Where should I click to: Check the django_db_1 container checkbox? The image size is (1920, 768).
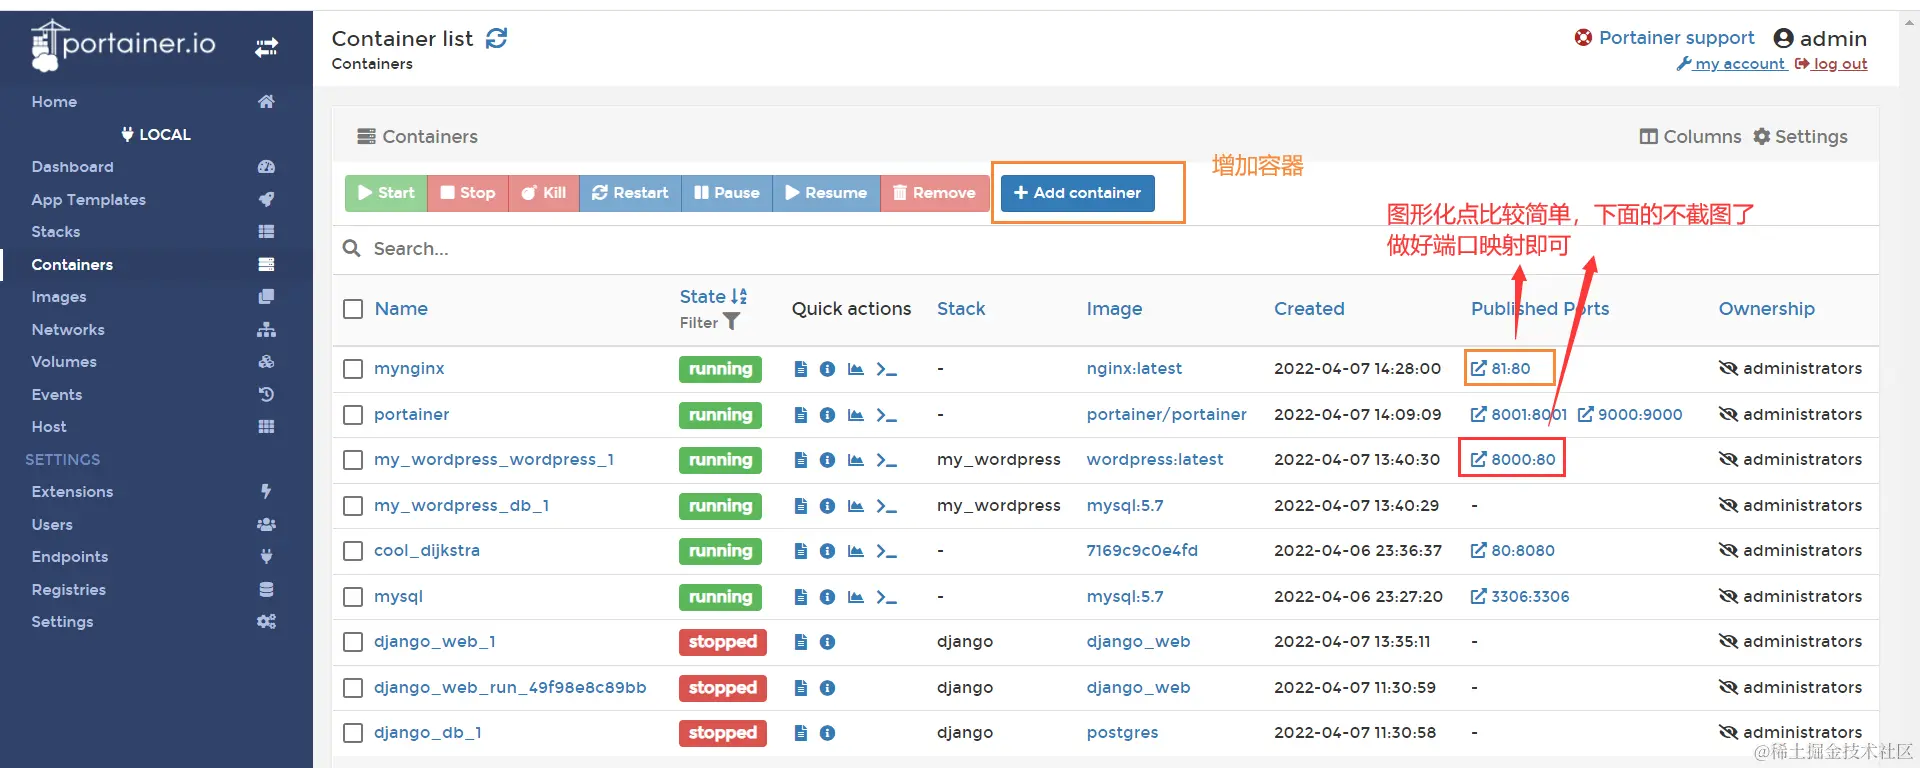(x=353, y=733)
